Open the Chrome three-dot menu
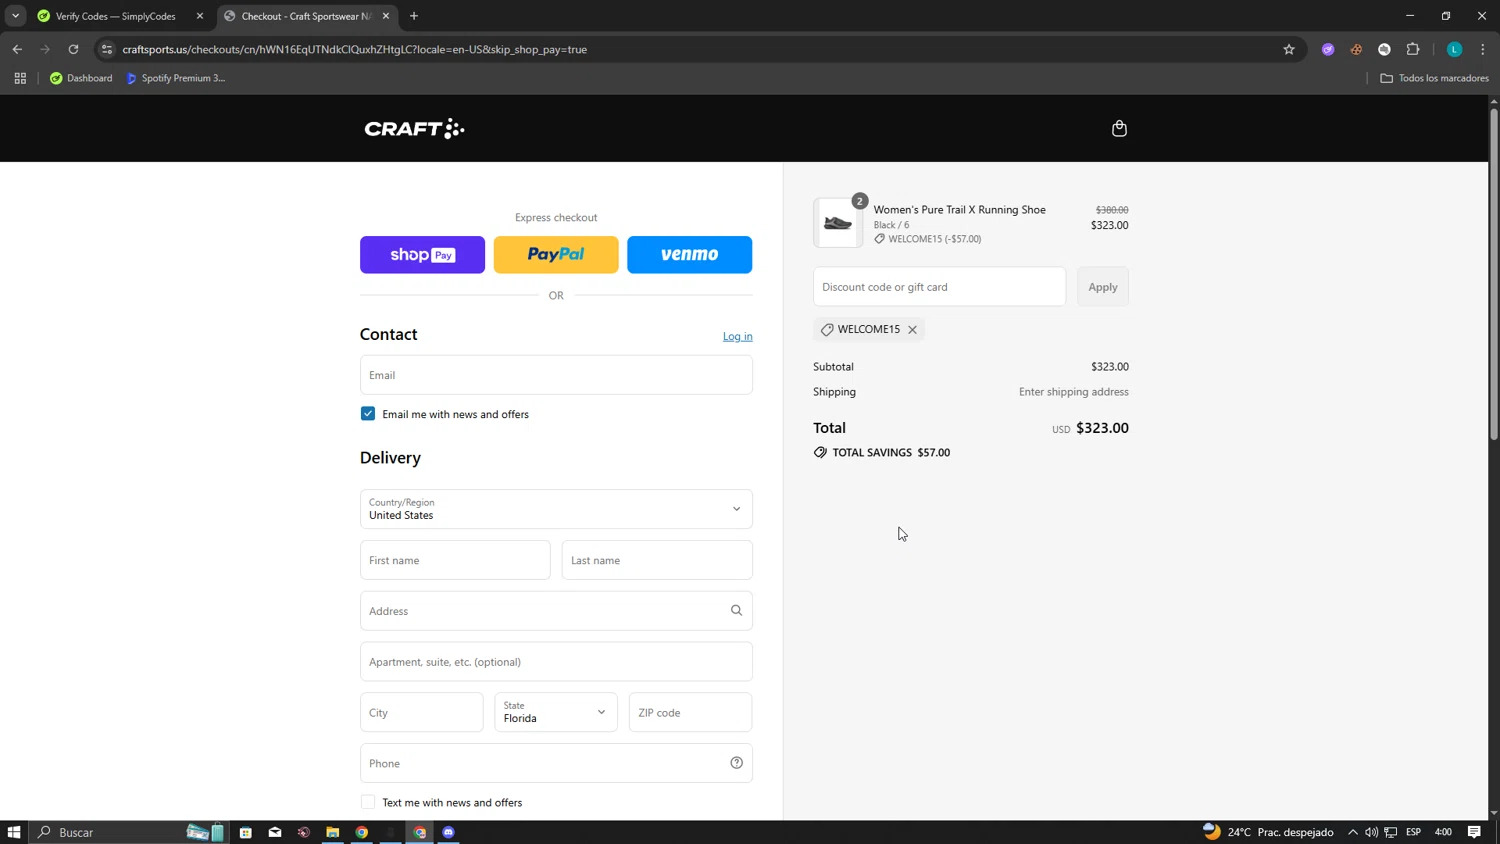The image size is (1500, 844). coord(1483,49)
